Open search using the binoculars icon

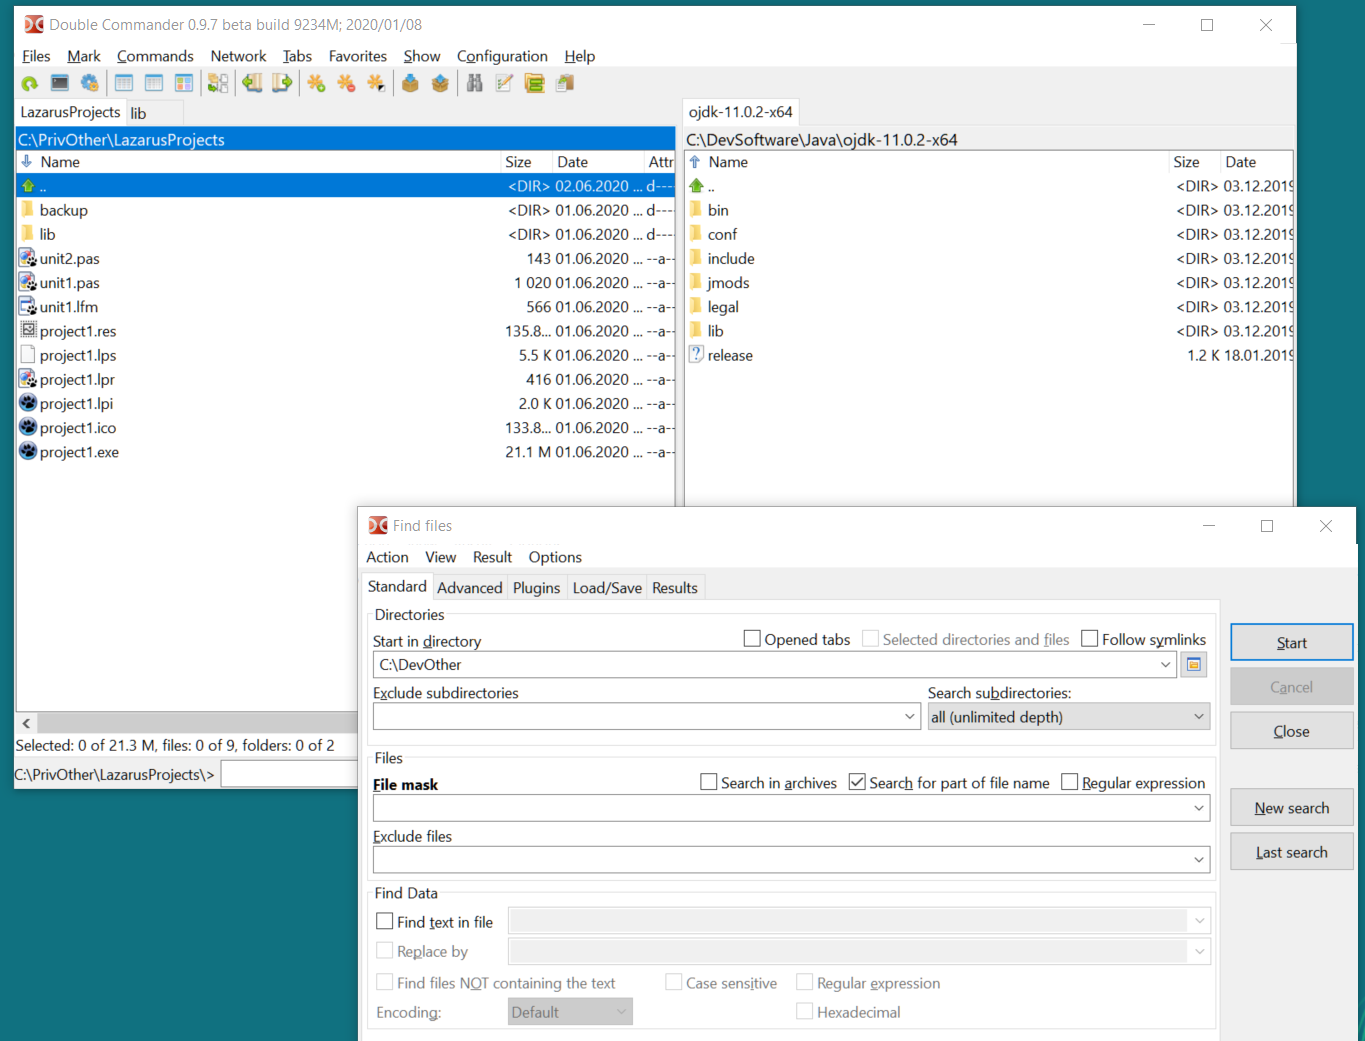coord(475,84)
